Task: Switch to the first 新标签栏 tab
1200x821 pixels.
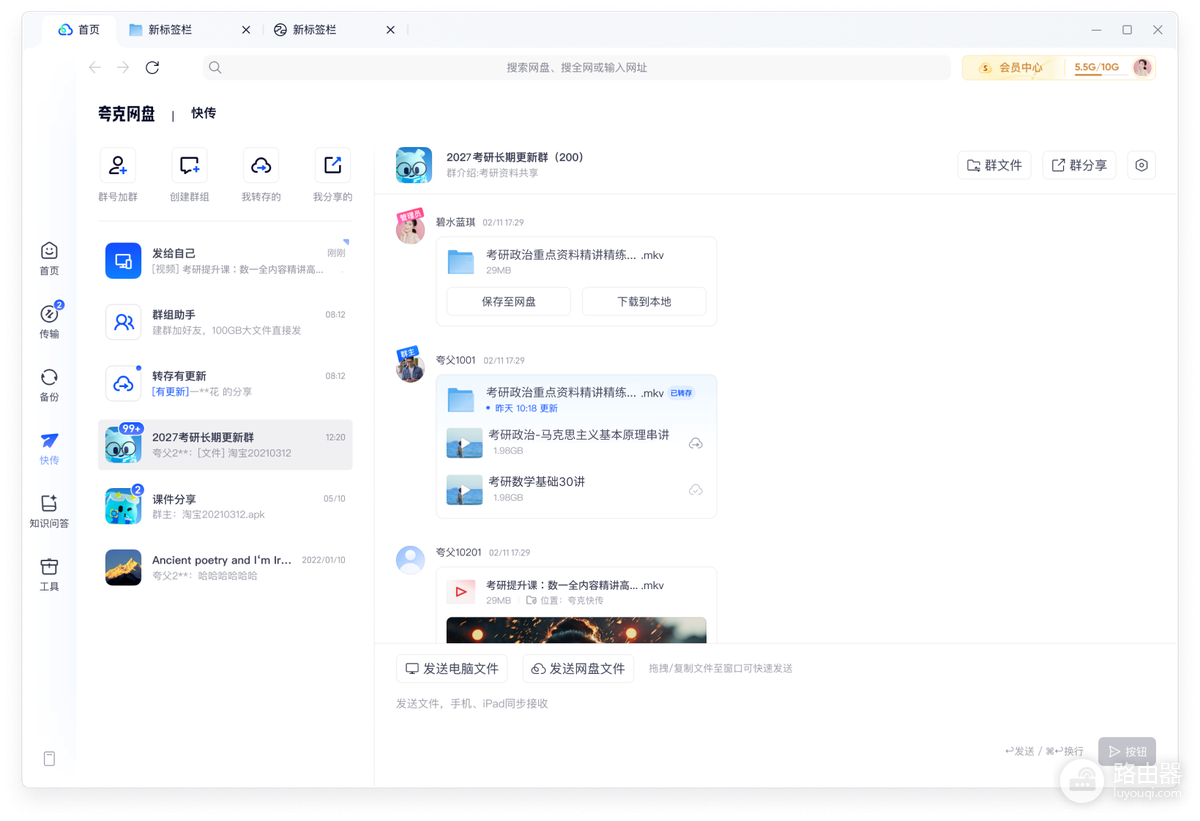Action: [x=189, y=30]
